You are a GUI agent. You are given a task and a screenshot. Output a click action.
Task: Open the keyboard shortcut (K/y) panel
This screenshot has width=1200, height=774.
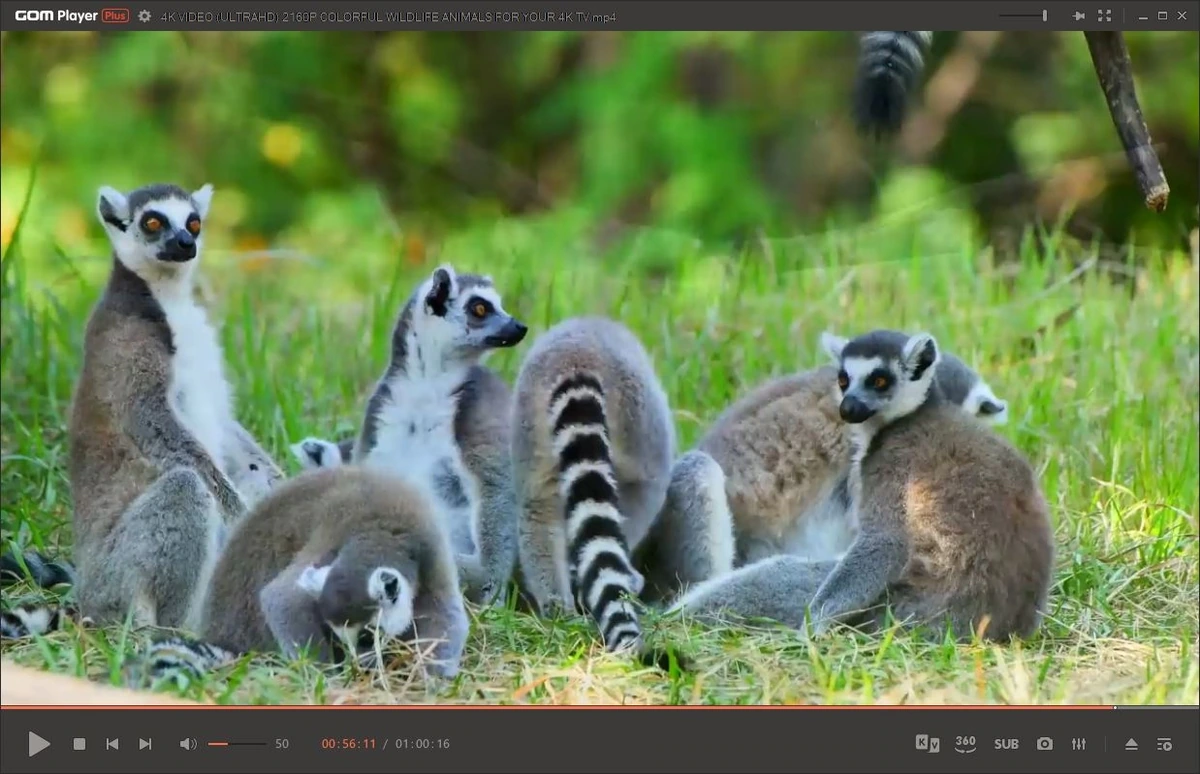(927, 743)
